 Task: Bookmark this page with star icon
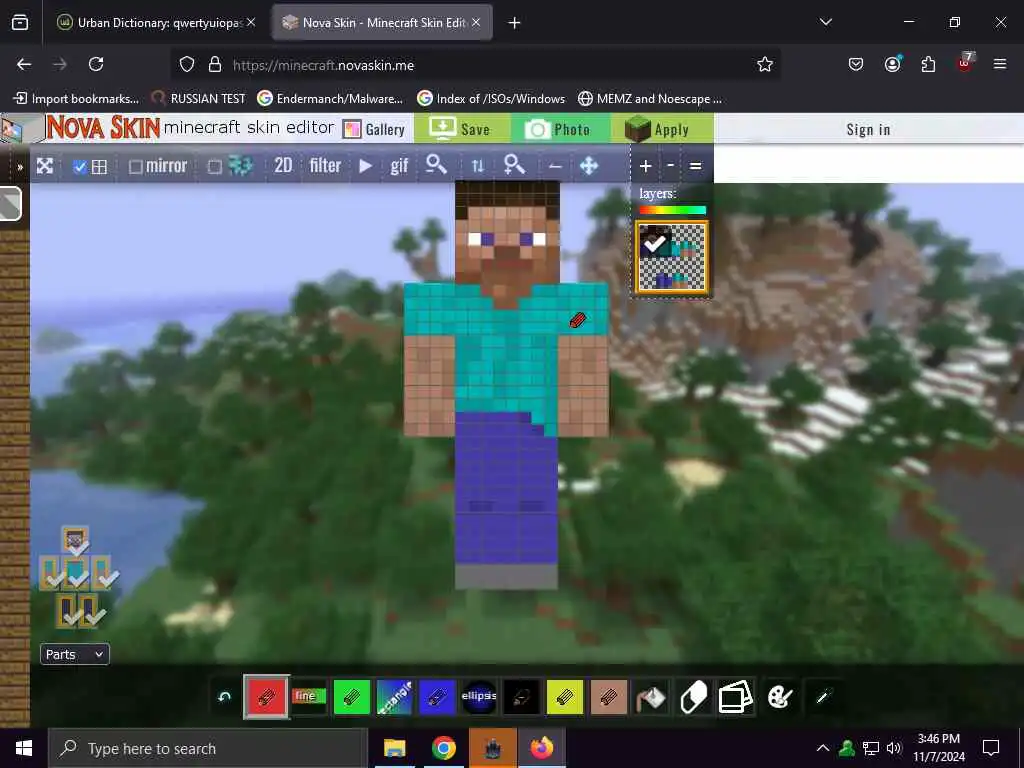pos(765,64)
